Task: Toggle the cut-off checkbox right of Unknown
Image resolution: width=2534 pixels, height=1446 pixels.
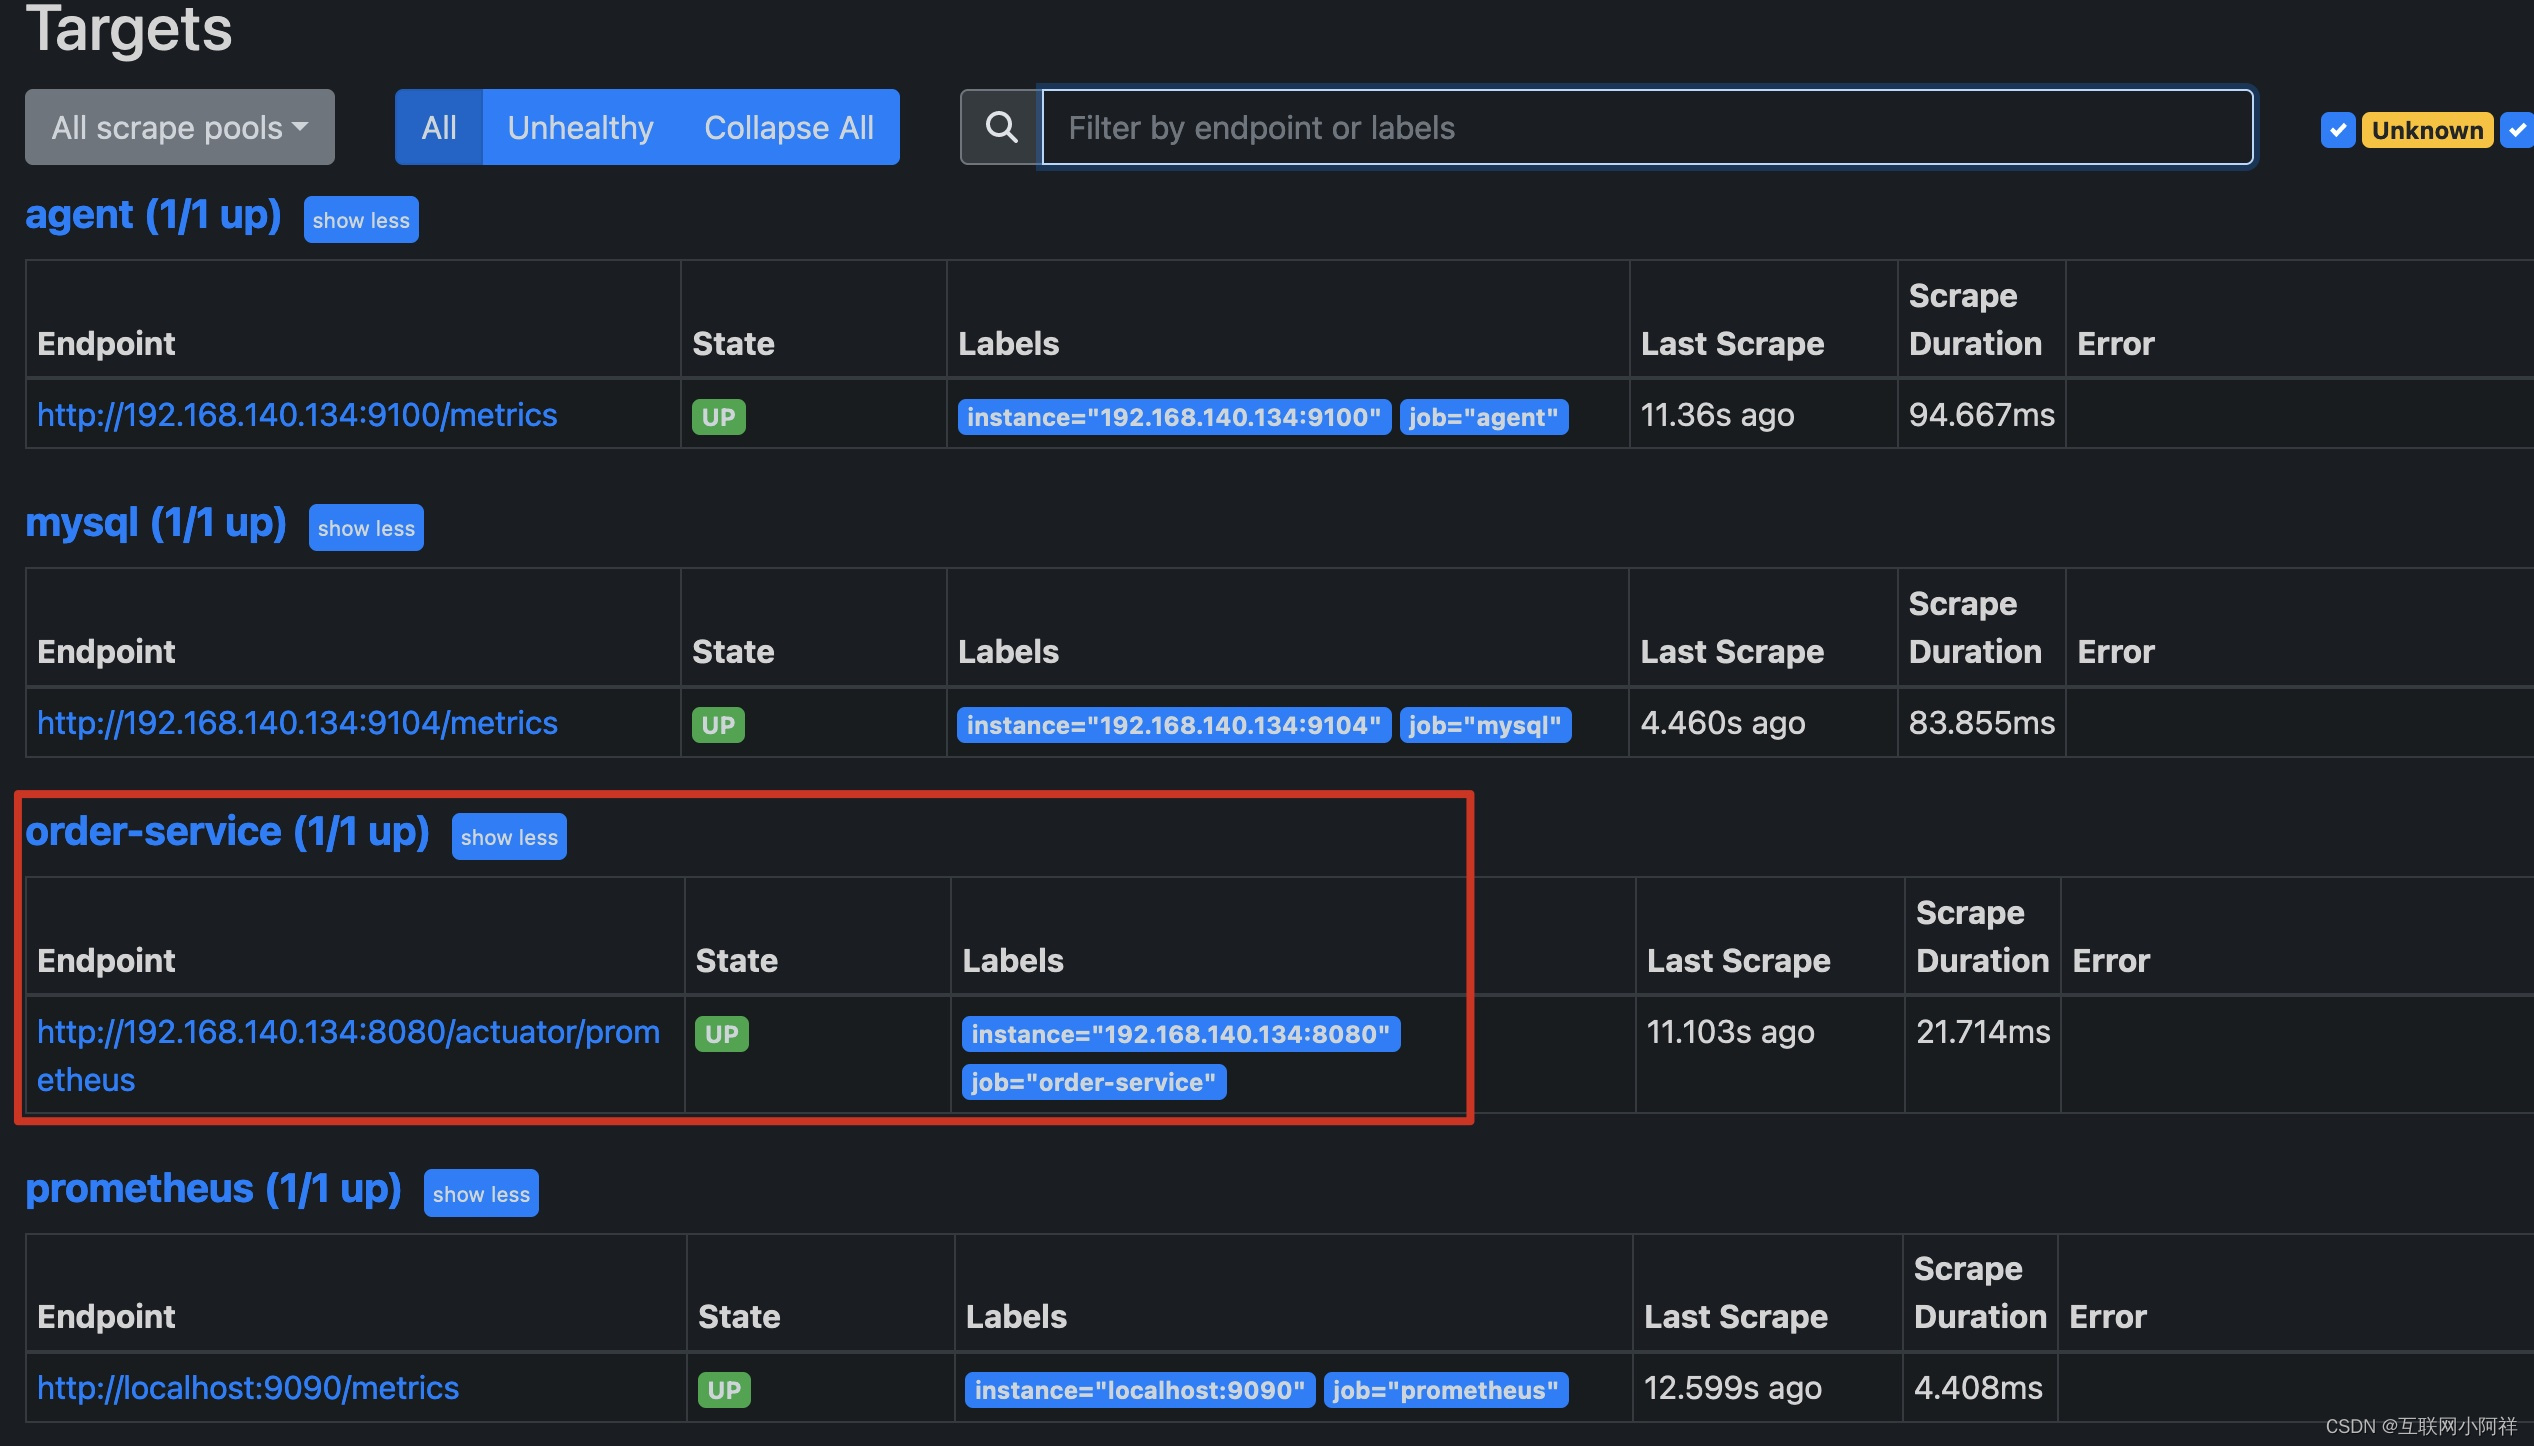Action: (x=2518, y=130)
